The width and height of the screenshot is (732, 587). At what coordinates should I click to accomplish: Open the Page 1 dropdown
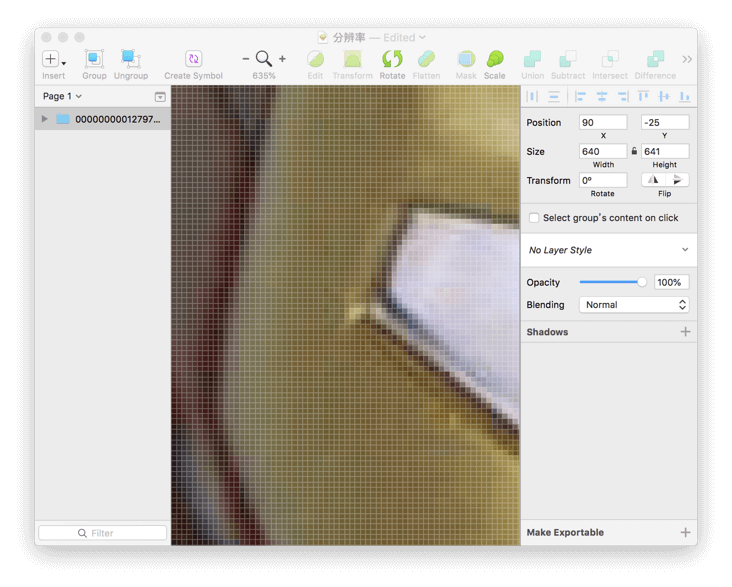click(x=62, y=96)
